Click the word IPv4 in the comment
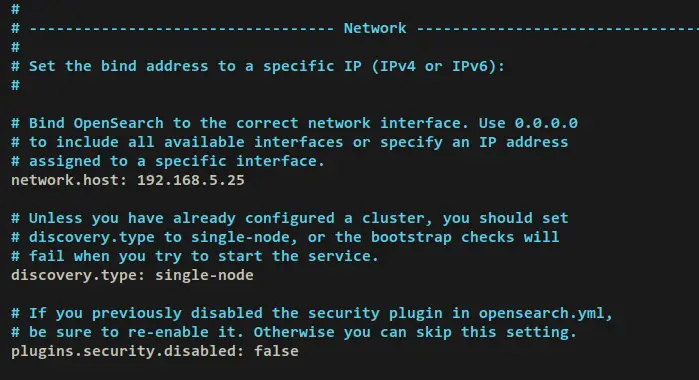Screen dimensions: 699x380 pyautogui.click(x=398, y=66)
